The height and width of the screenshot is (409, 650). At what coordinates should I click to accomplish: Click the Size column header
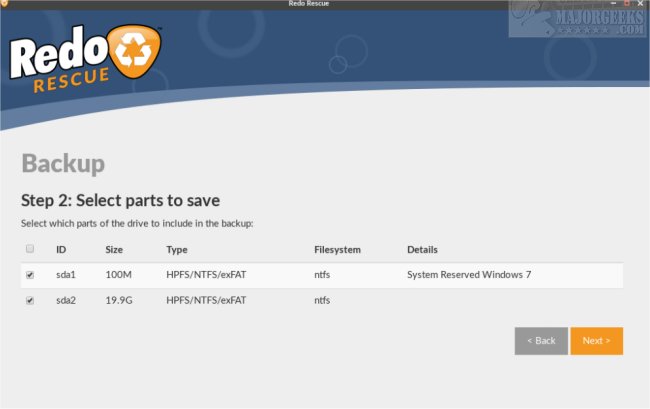(114, 249)
